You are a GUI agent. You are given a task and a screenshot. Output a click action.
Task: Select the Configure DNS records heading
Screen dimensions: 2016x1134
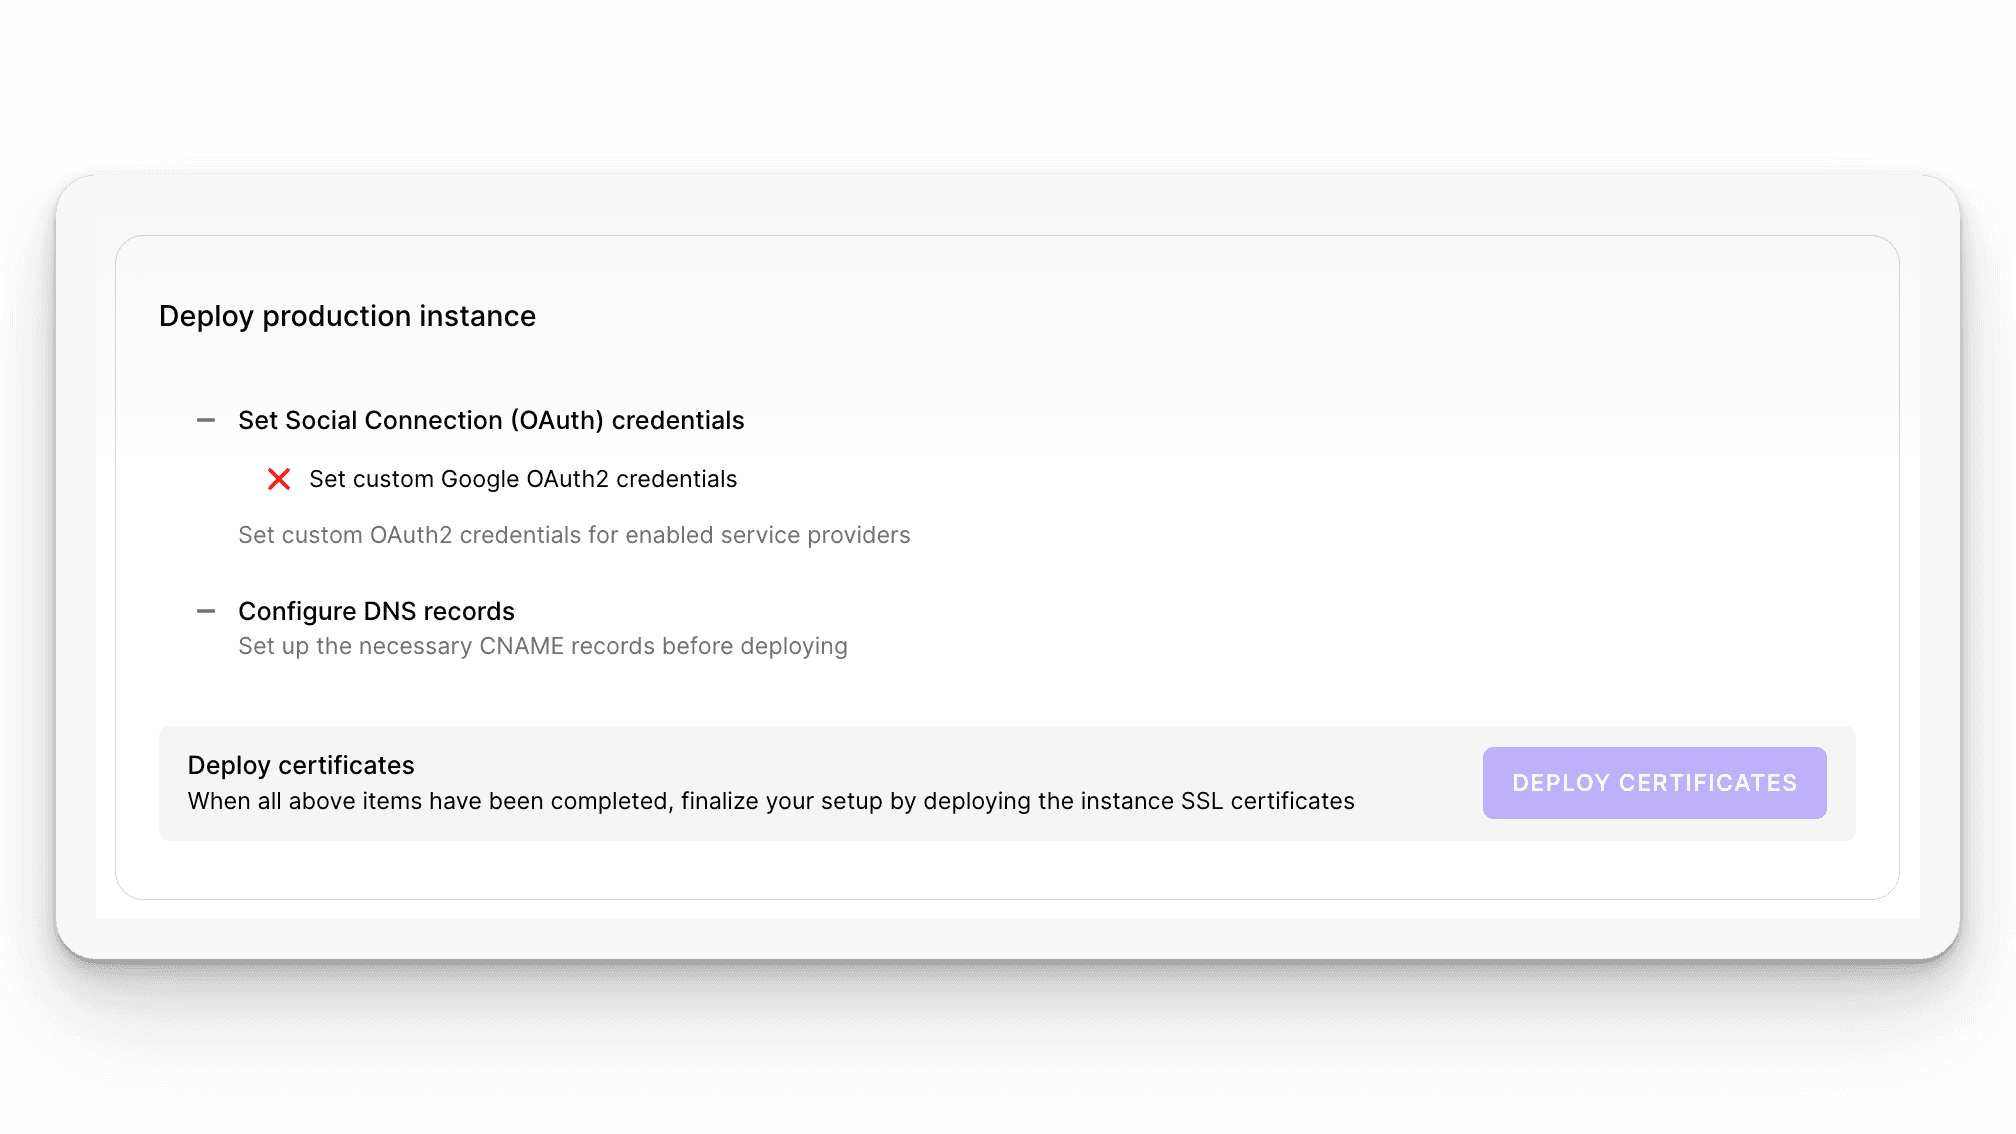point(376,611)
